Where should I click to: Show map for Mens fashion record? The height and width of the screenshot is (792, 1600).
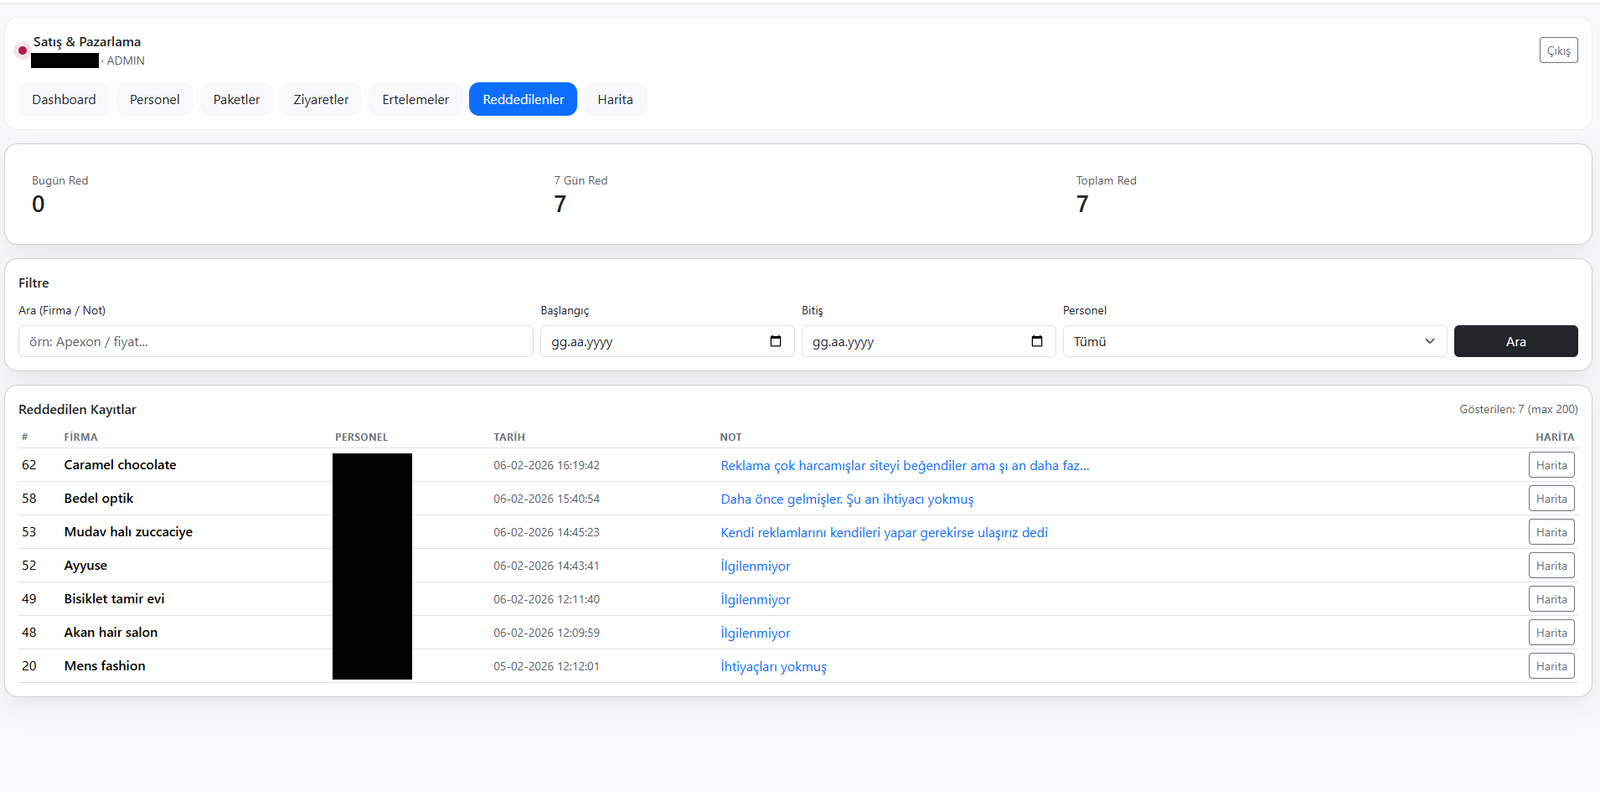point(1551,666)
